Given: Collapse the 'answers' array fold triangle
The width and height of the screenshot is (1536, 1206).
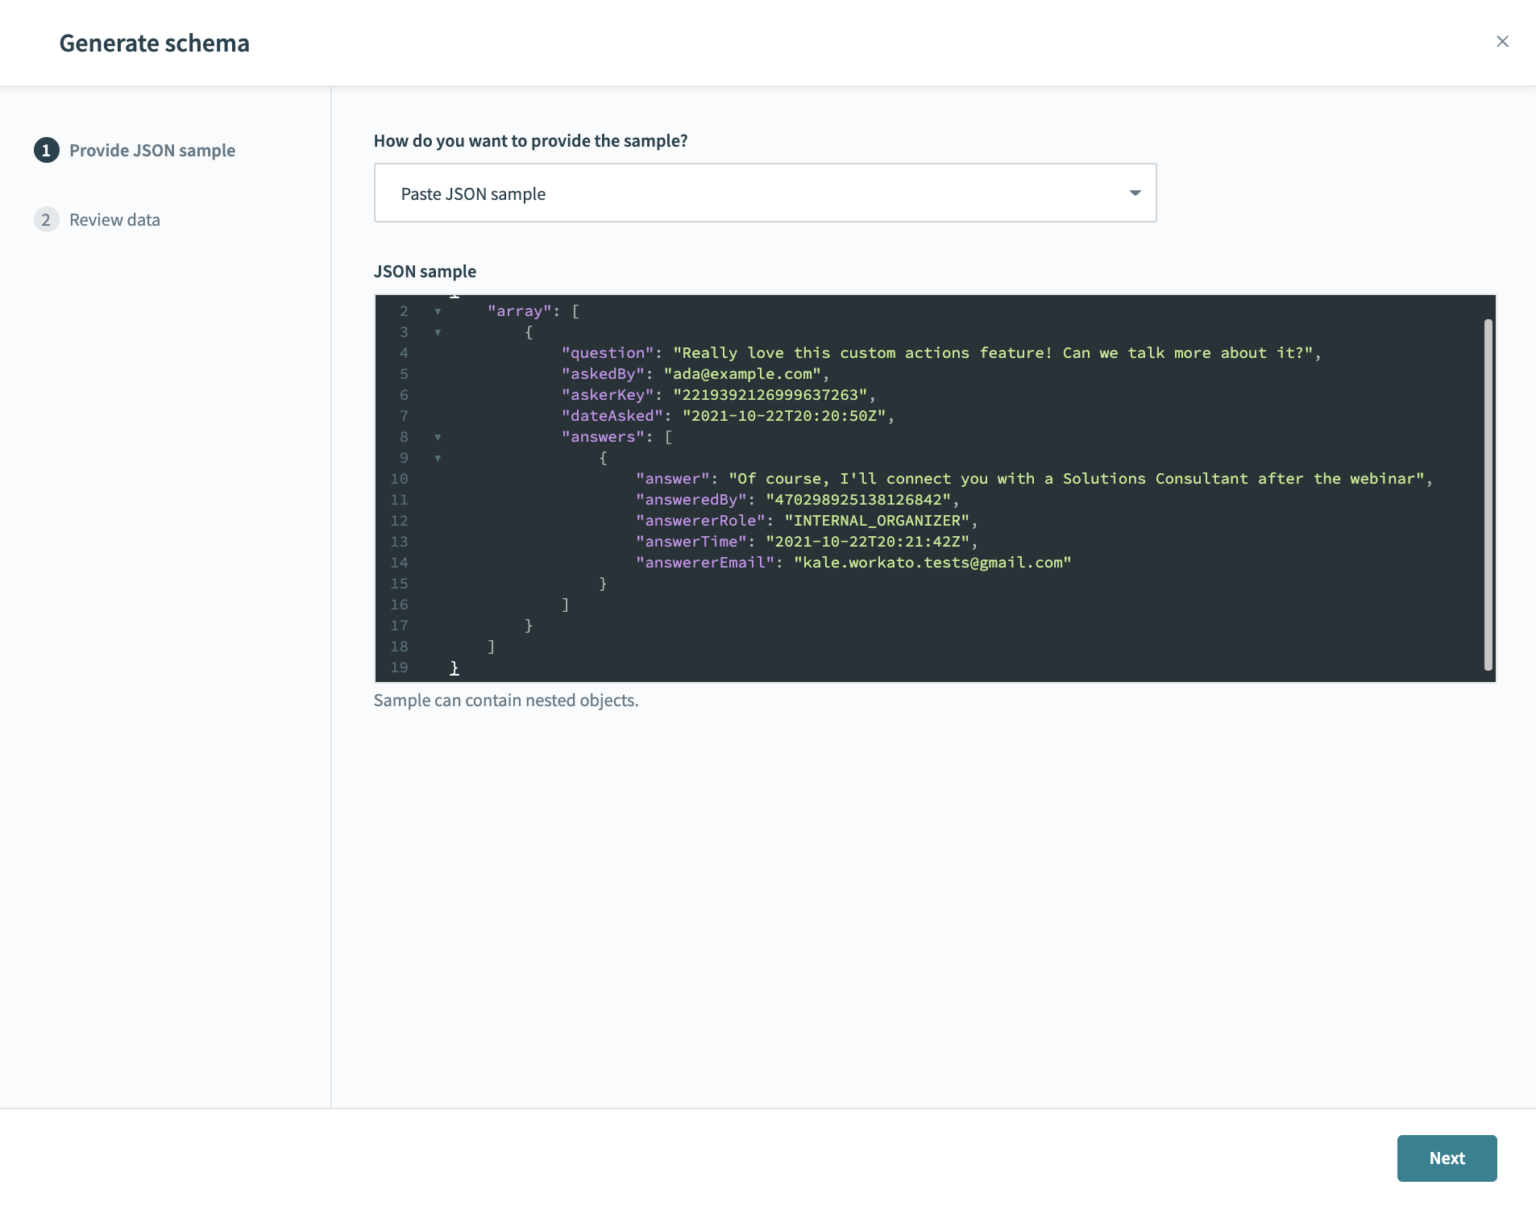Looking at the screenshot, I should (437, 437).
